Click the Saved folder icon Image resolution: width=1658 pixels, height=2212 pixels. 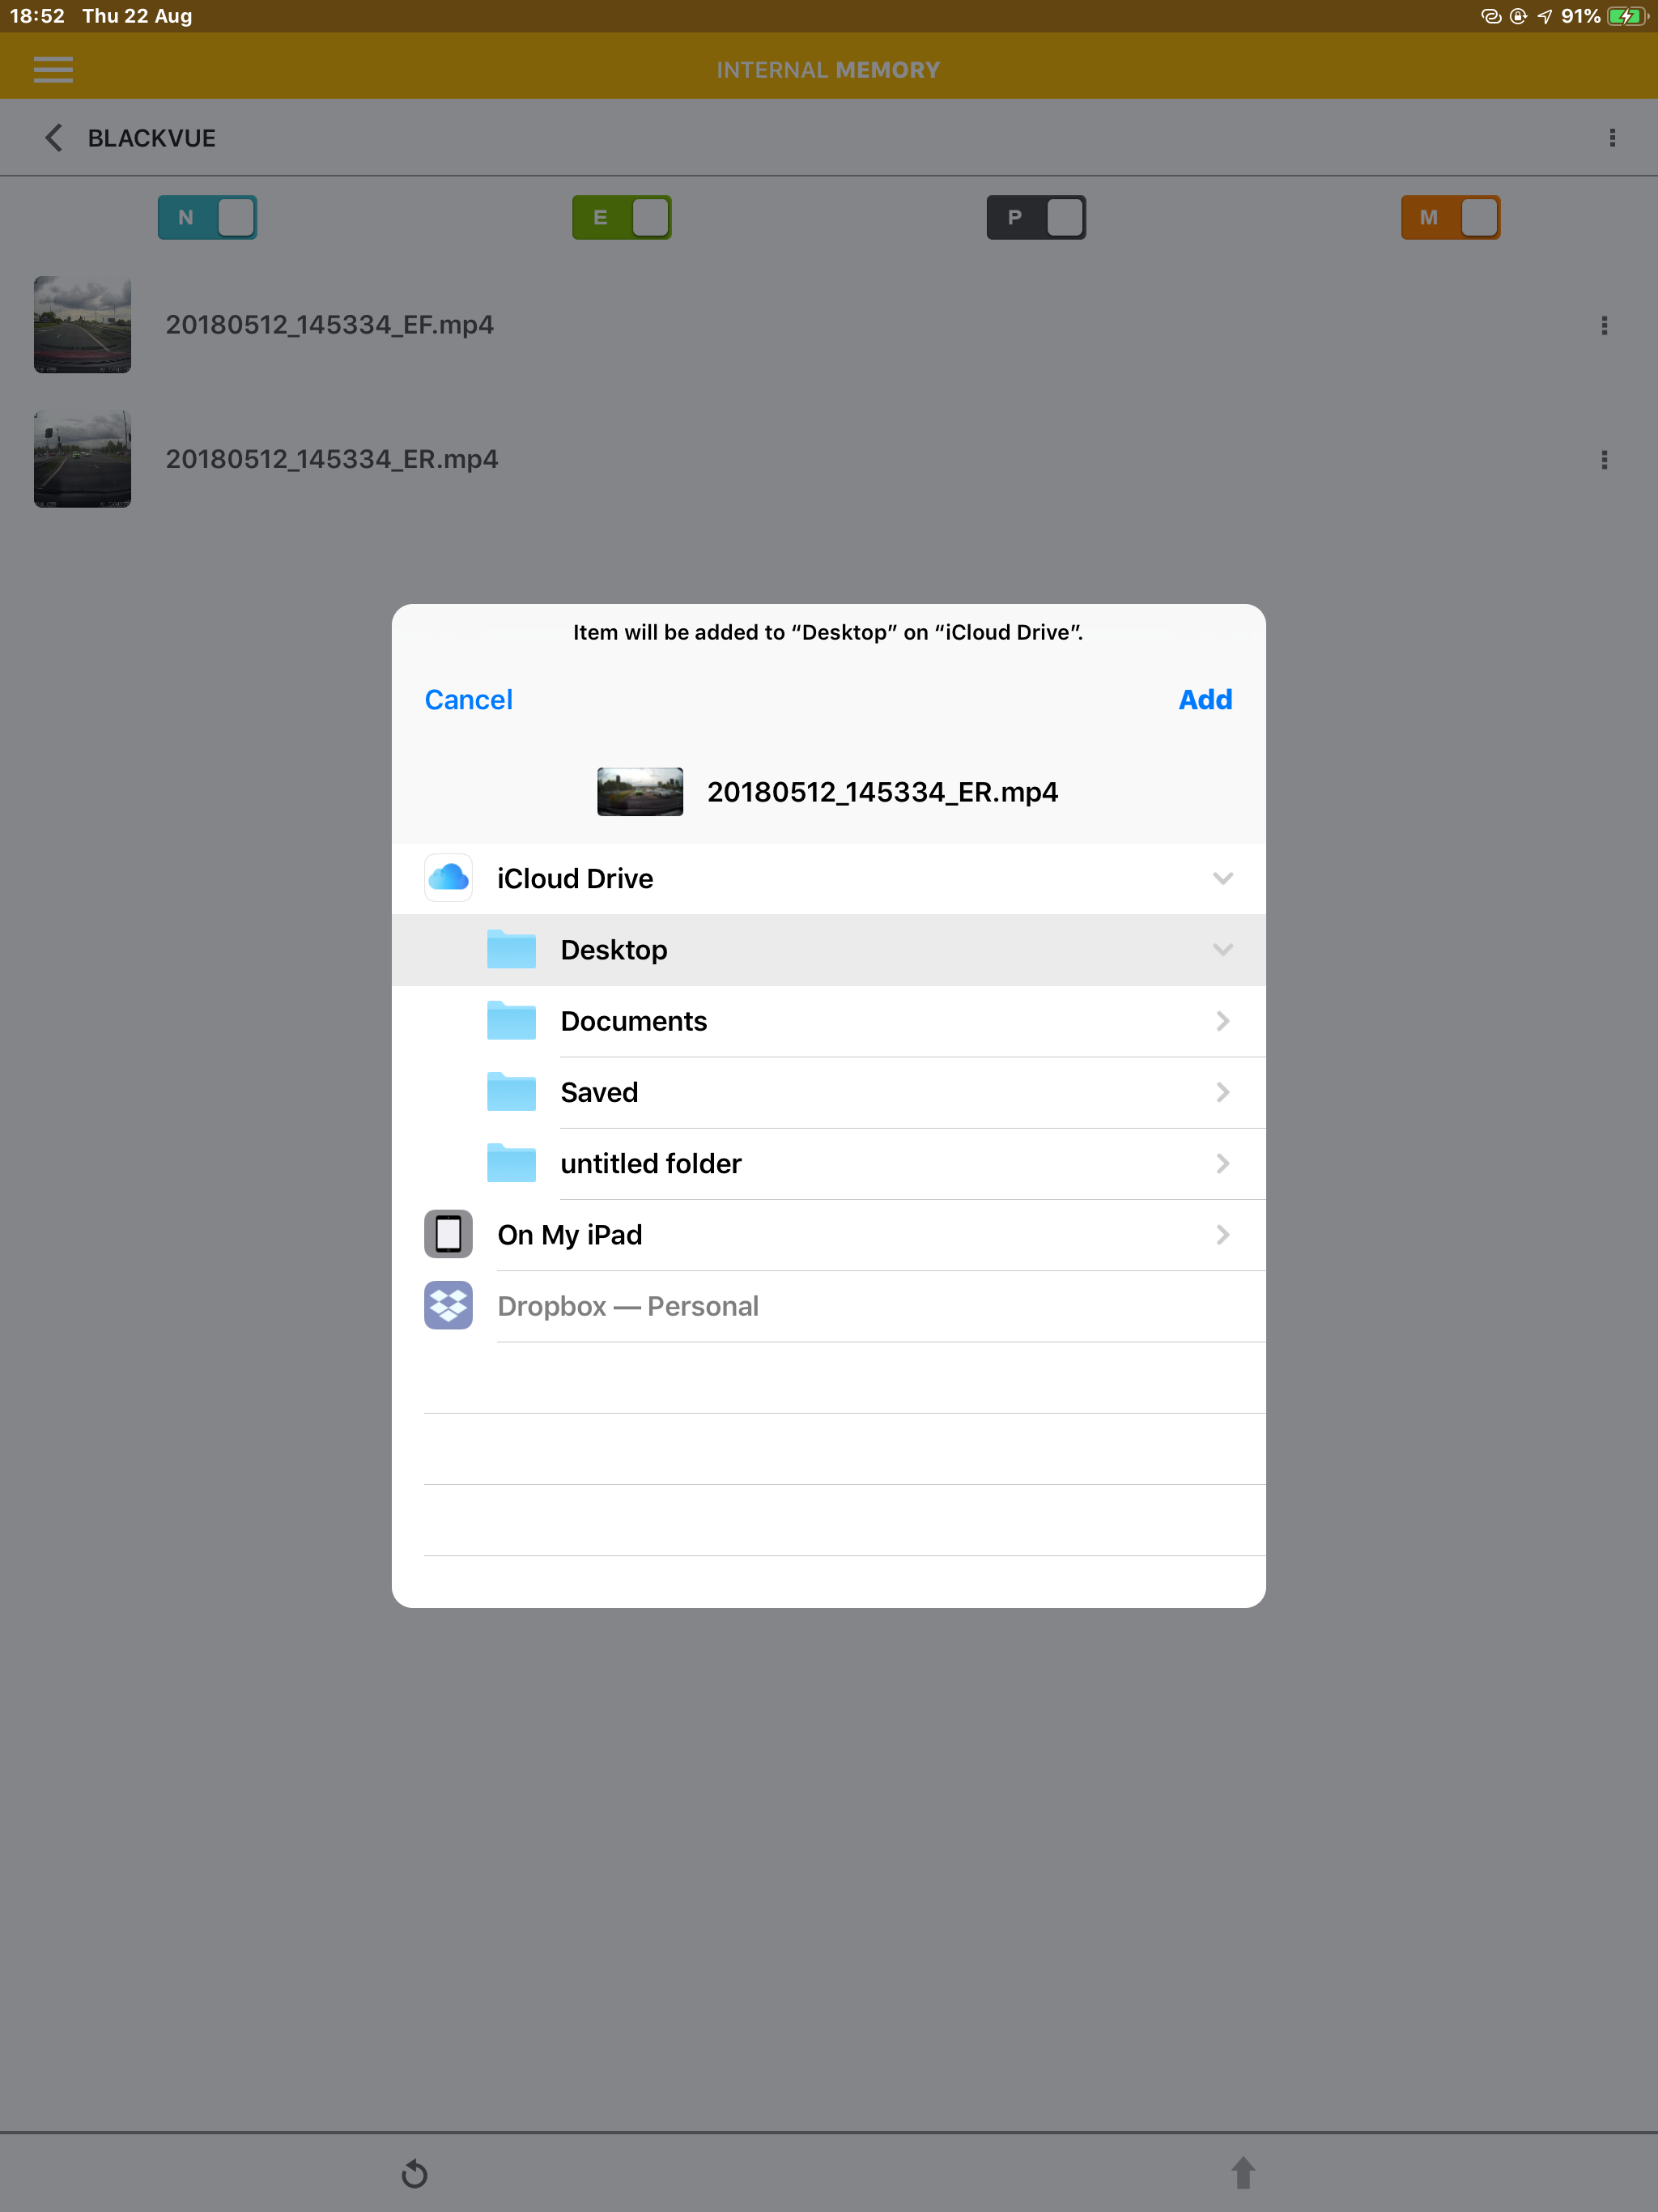pyautogui.click(x=511, y=1091)
